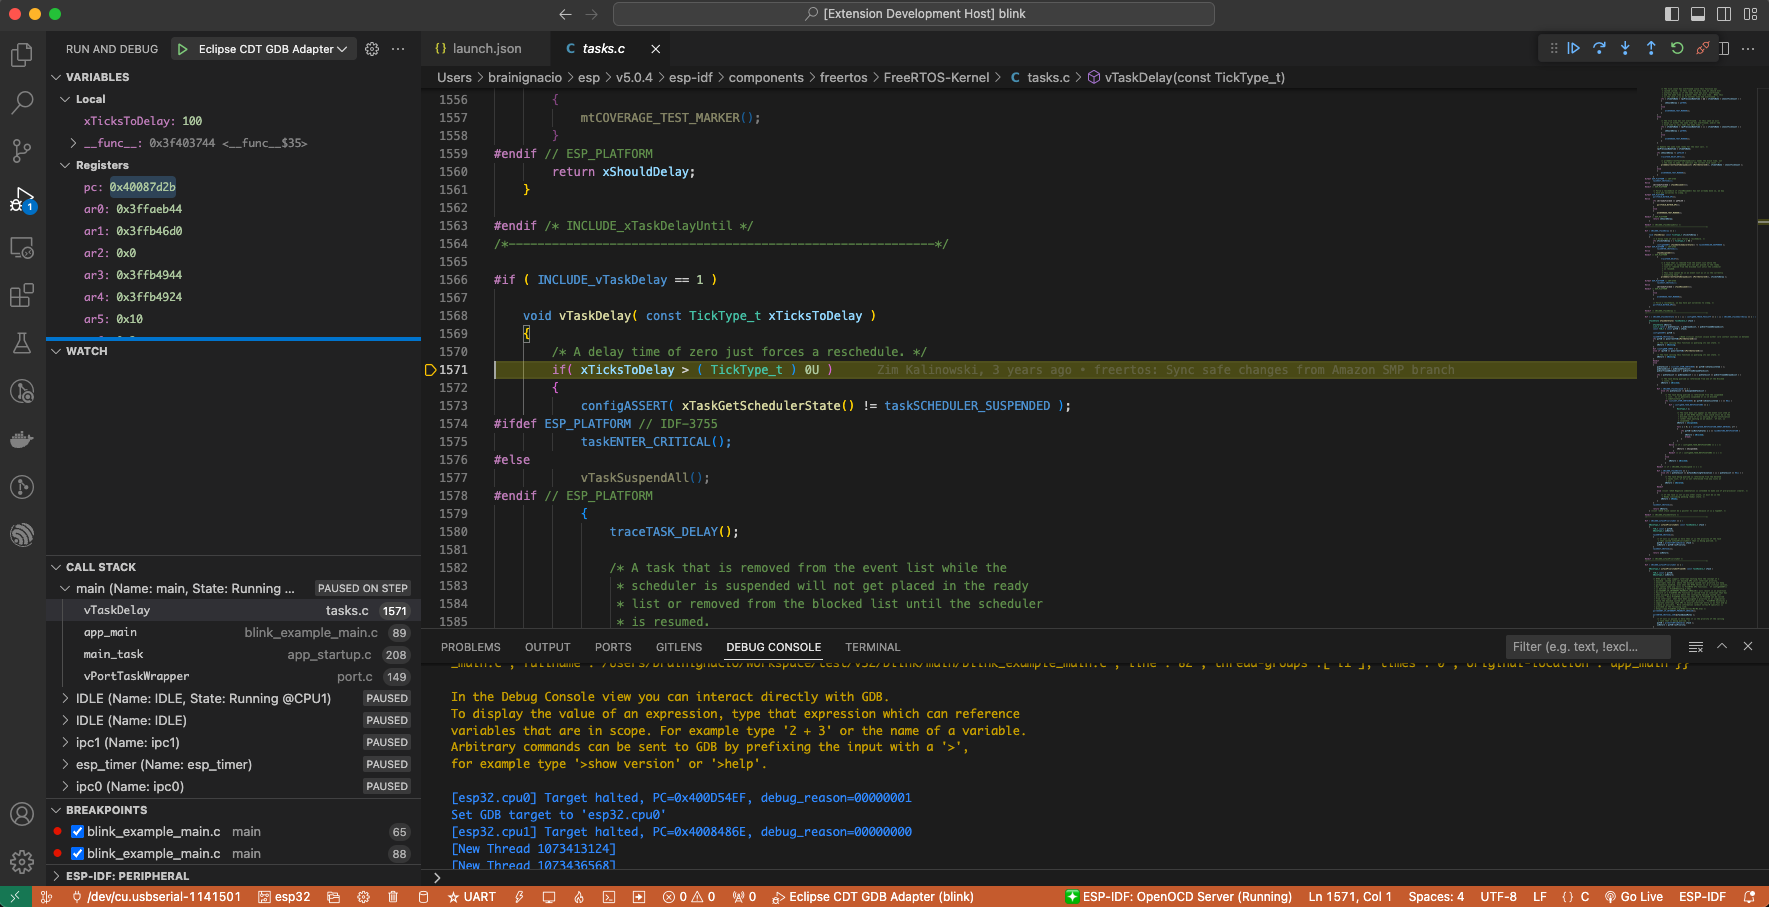Screen dimensions: 1769x907
Task: Open the Search view in activity bar
Action: click(x=22, y=102)
